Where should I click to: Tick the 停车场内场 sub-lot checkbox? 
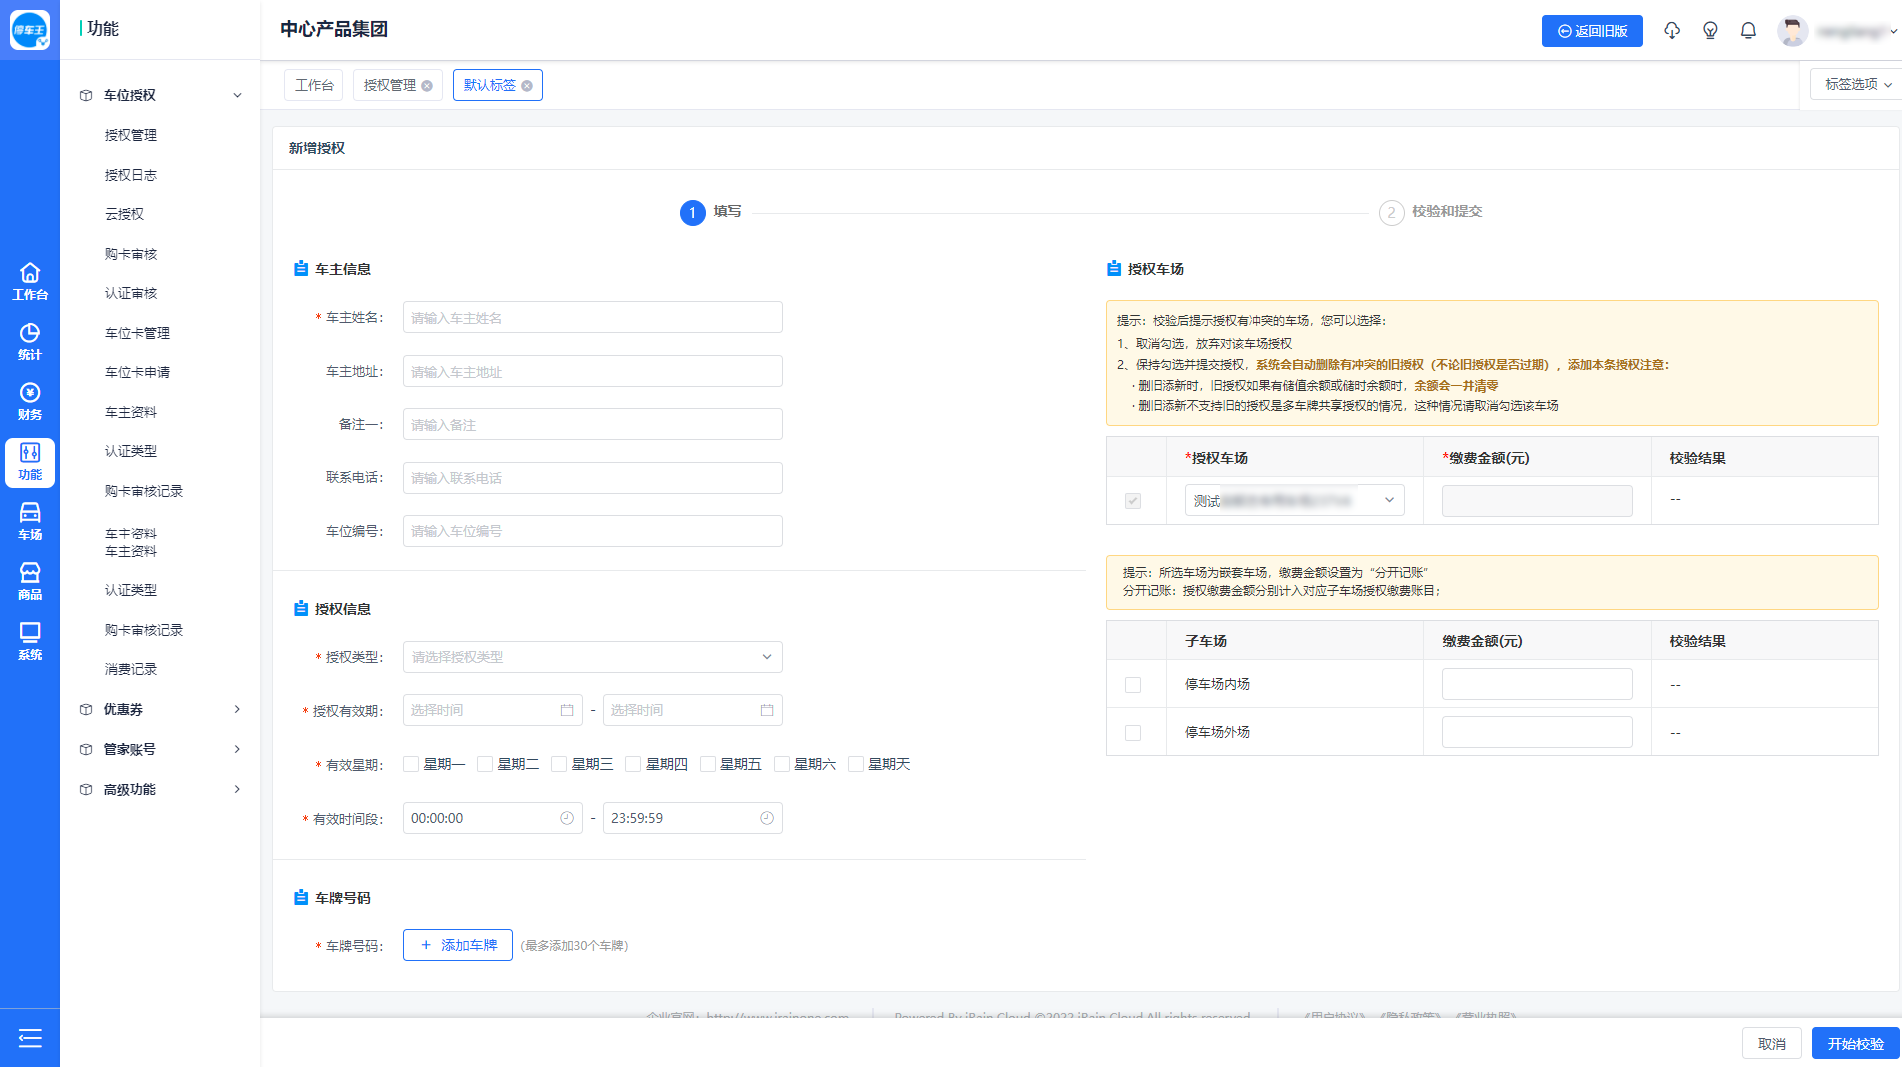tap(1133, 685)
